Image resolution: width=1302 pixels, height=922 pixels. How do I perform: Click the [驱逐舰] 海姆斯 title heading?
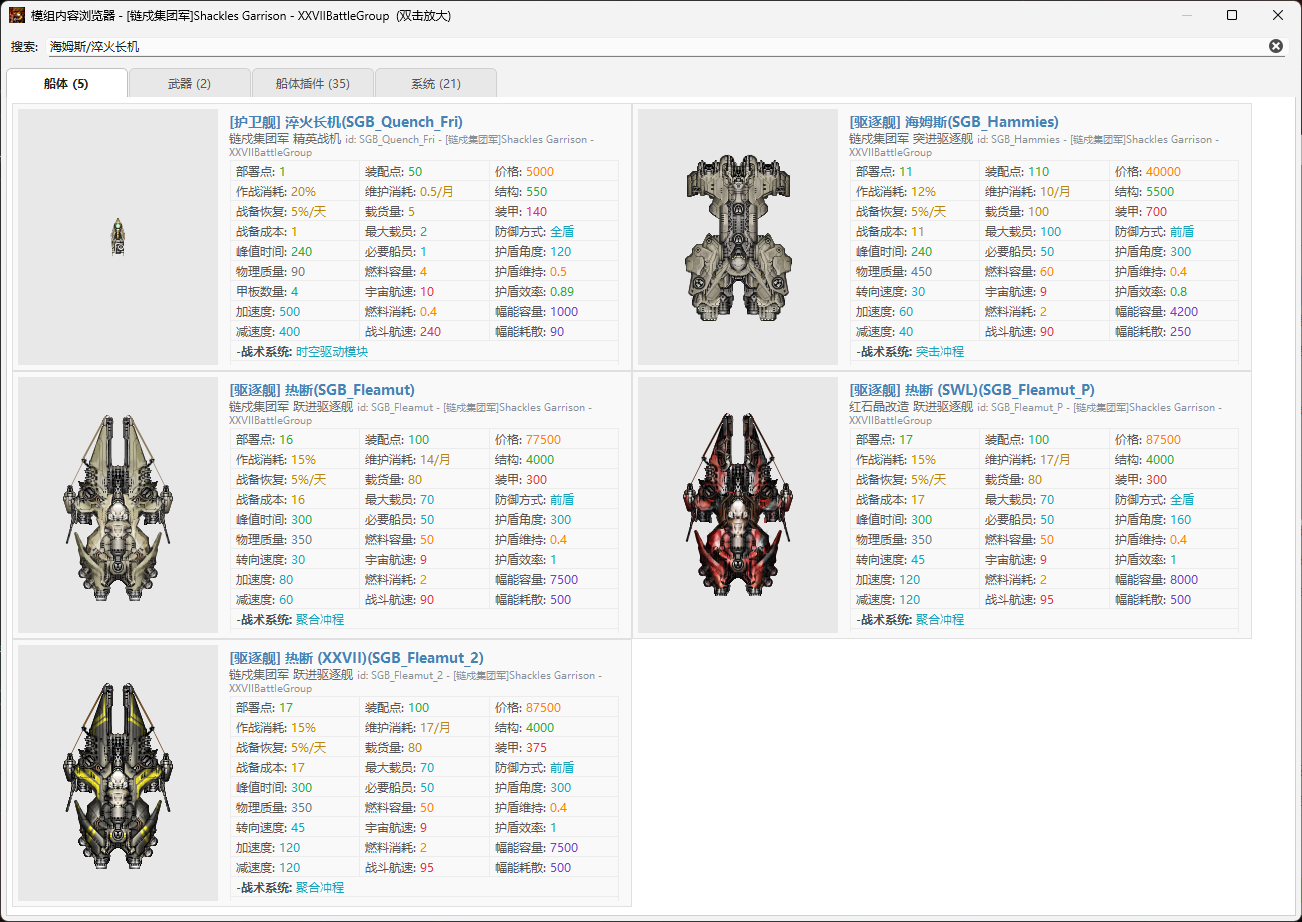pos(953,122)
